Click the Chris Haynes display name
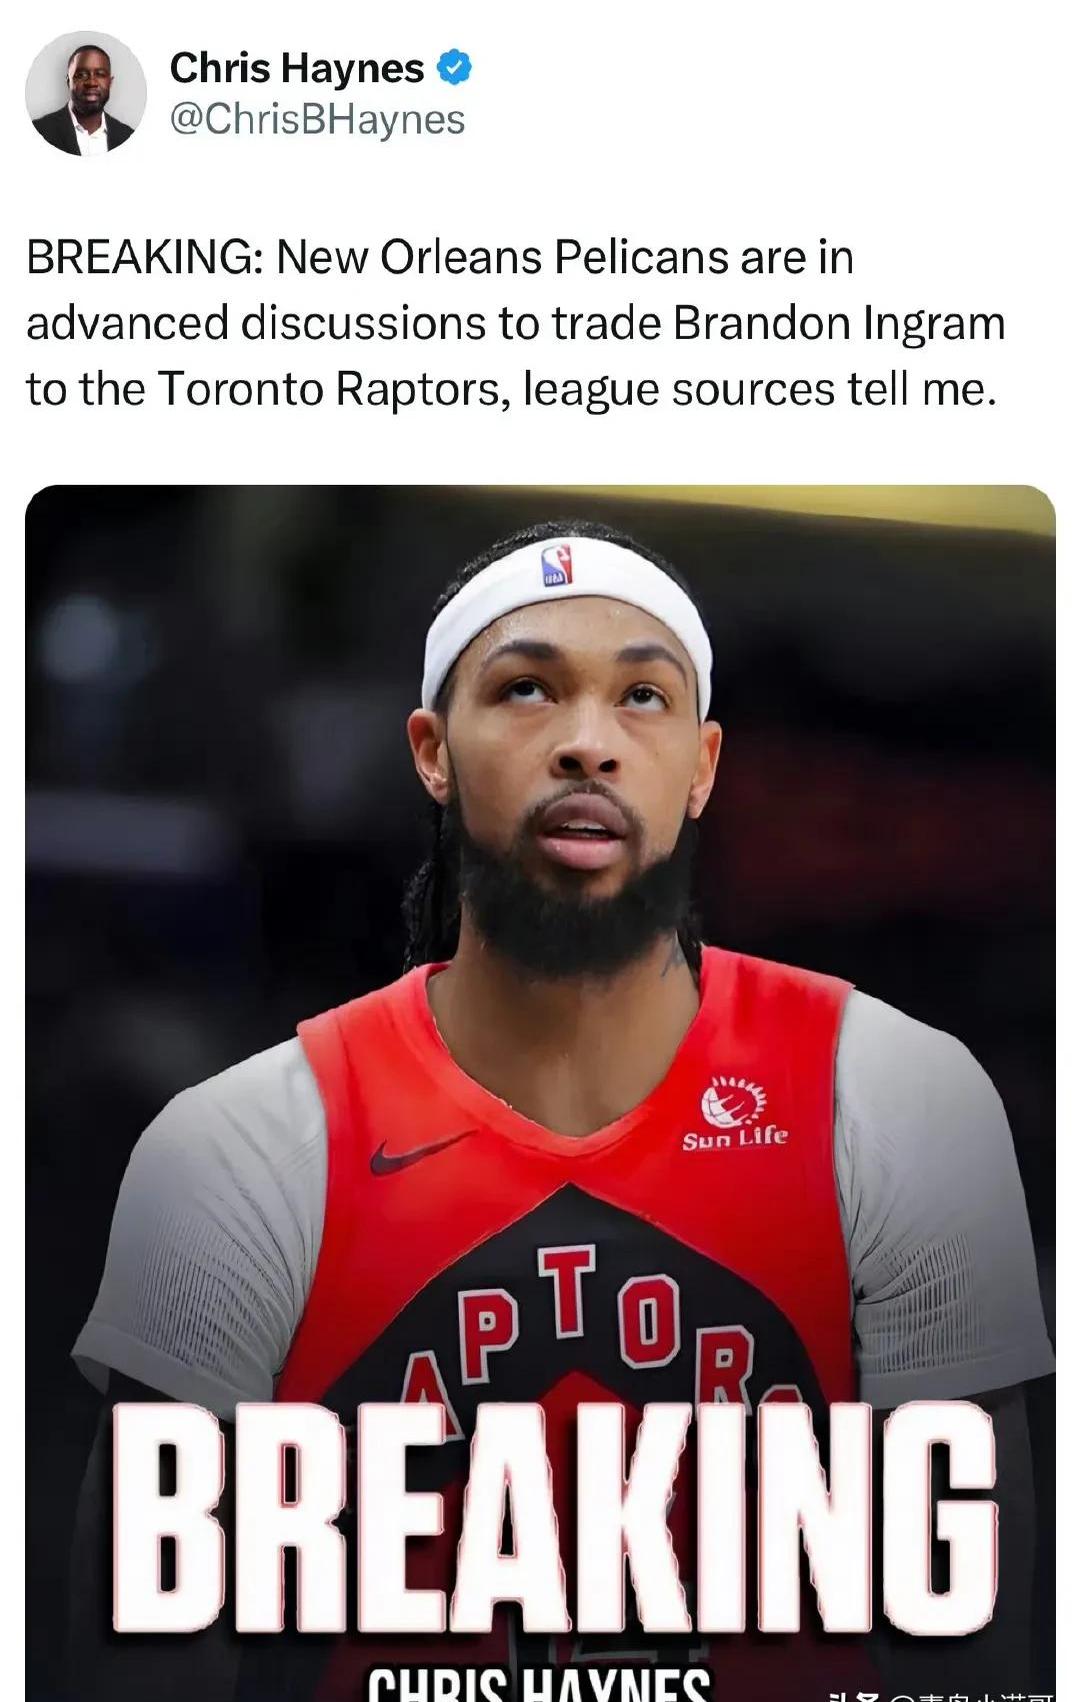 [297, 68]
